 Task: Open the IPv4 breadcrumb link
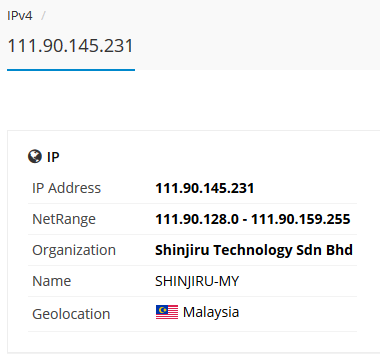click(x=20, y=16)
